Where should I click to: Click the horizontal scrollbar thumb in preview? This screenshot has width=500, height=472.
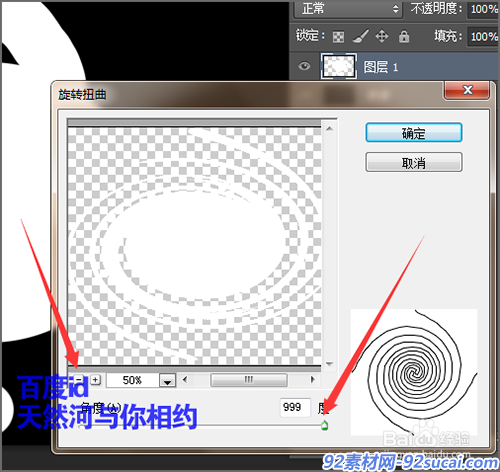(x=249, y=380)
